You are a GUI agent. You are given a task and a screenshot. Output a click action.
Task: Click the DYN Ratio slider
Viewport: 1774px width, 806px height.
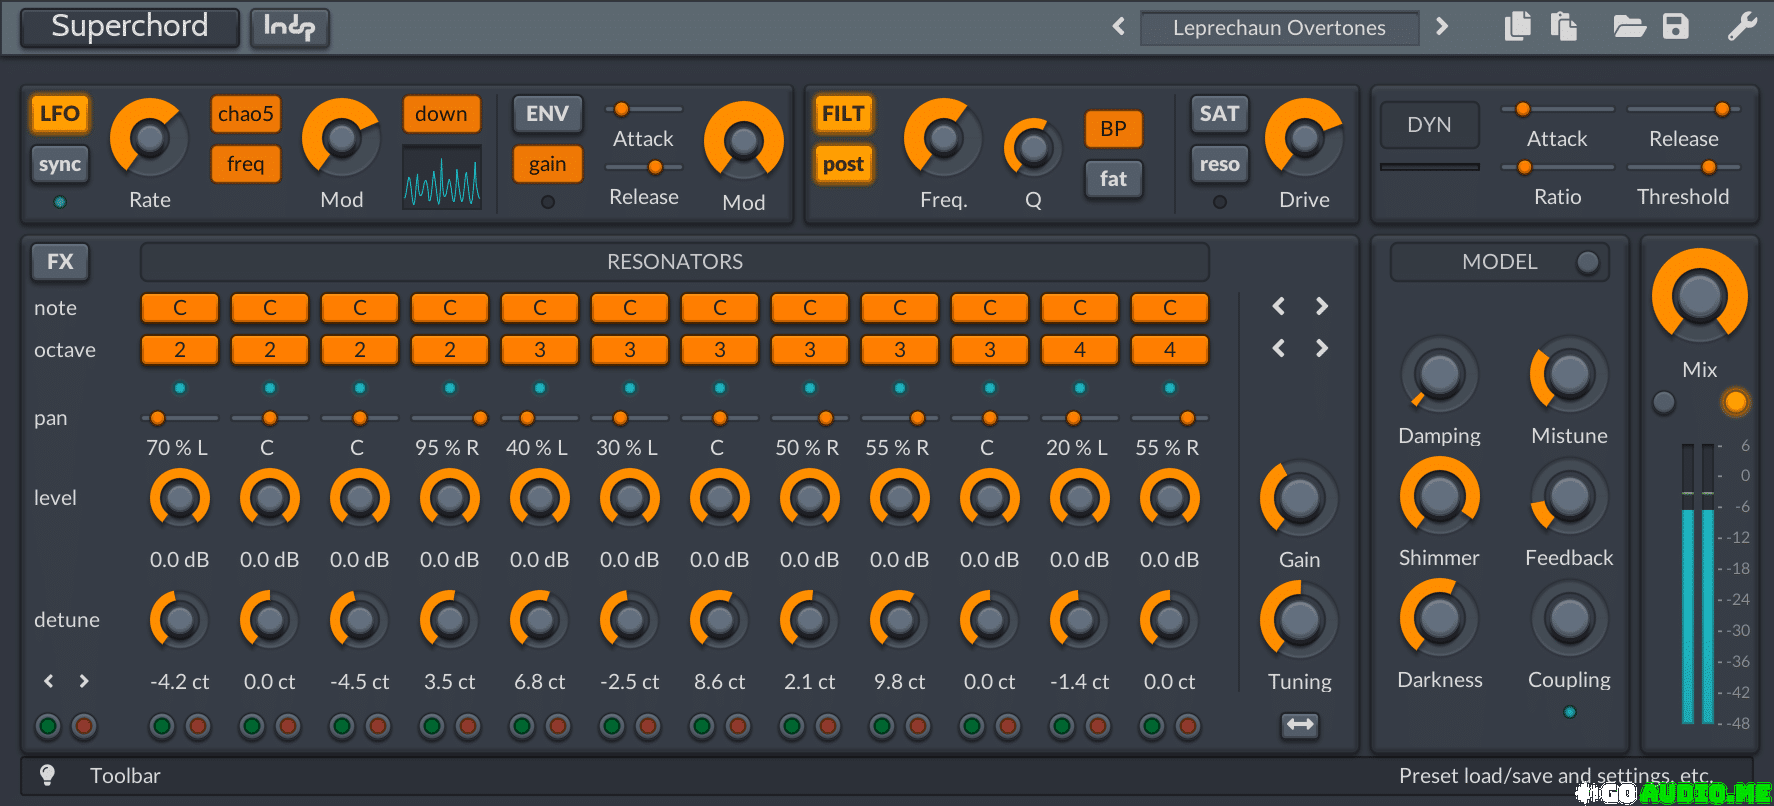1558,167
